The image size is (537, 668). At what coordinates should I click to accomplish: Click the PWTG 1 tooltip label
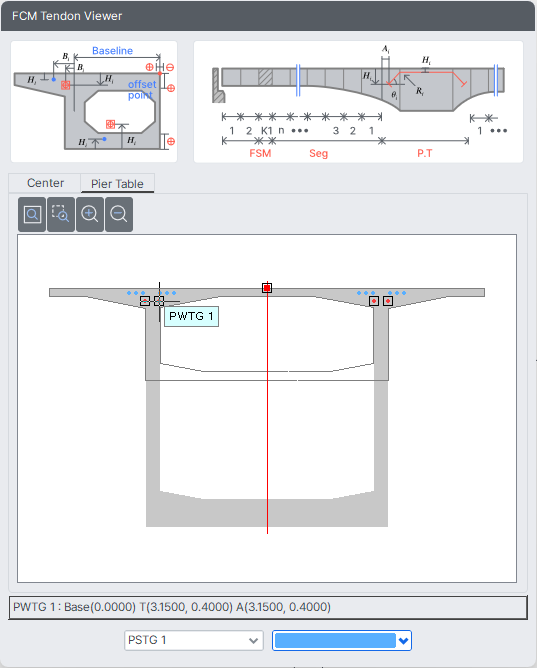tap(192, 316)
